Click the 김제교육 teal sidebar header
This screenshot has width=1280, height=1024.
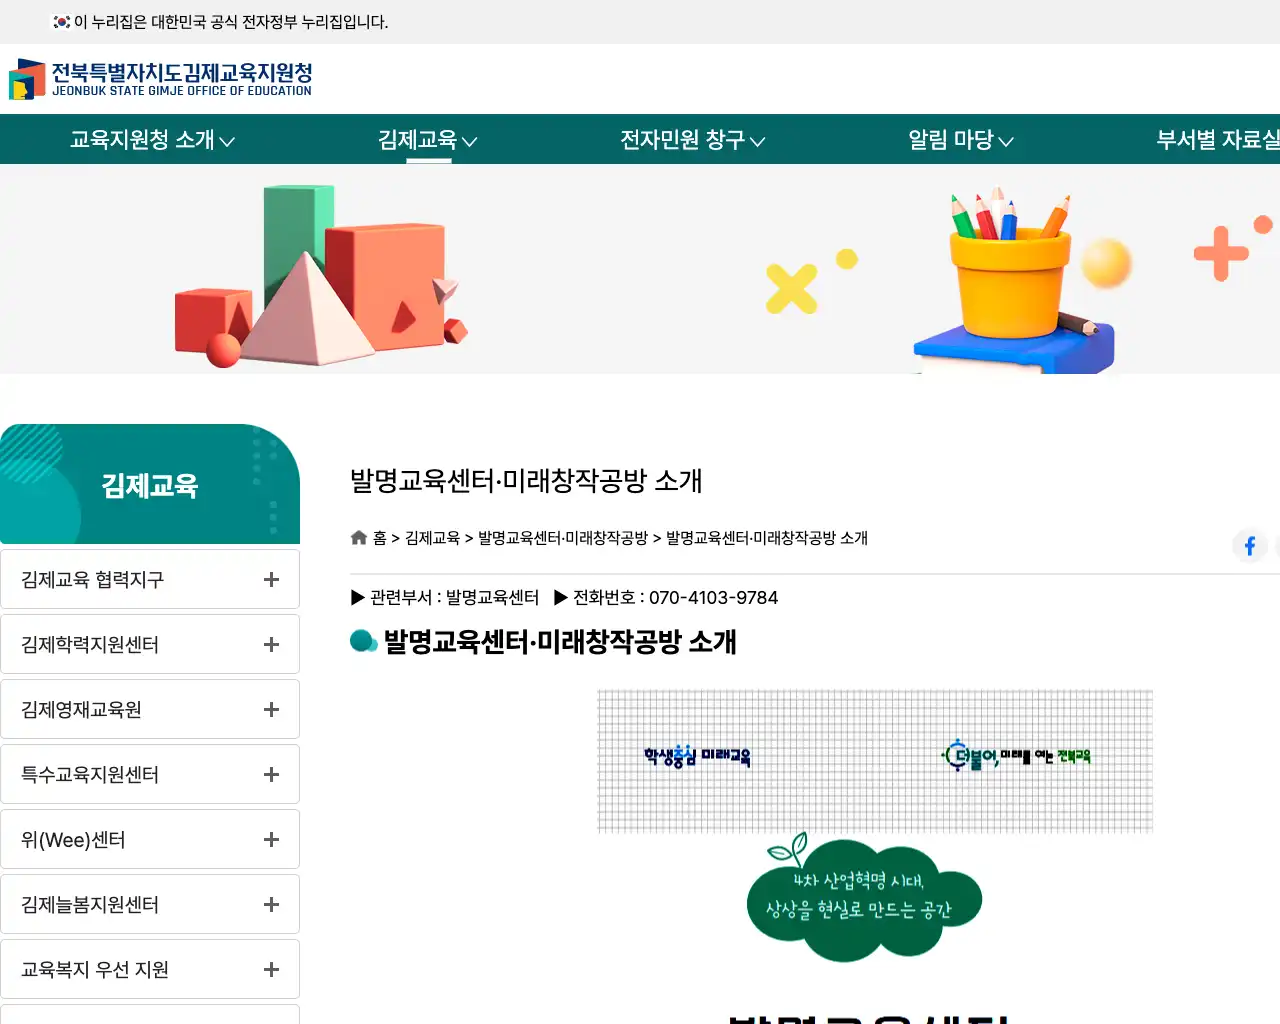pyautogui.click(x=150, y=484)
